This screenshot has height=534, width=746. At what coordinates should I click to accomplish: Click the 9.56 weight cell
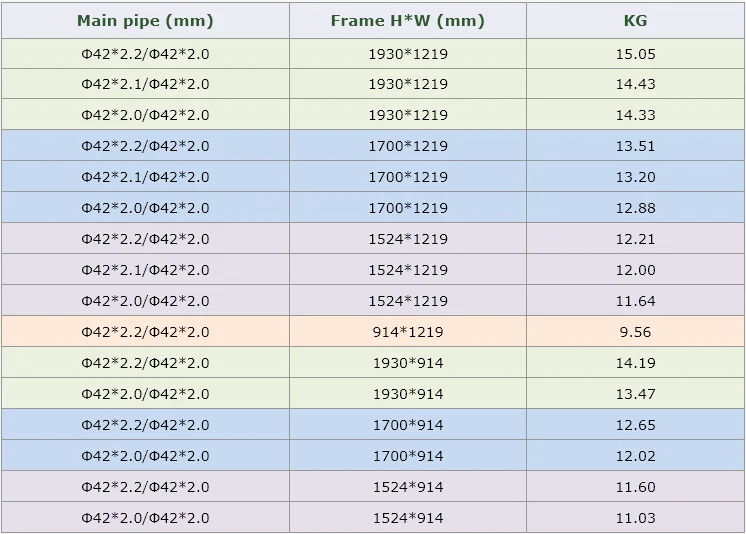click(x=635, y=332)
